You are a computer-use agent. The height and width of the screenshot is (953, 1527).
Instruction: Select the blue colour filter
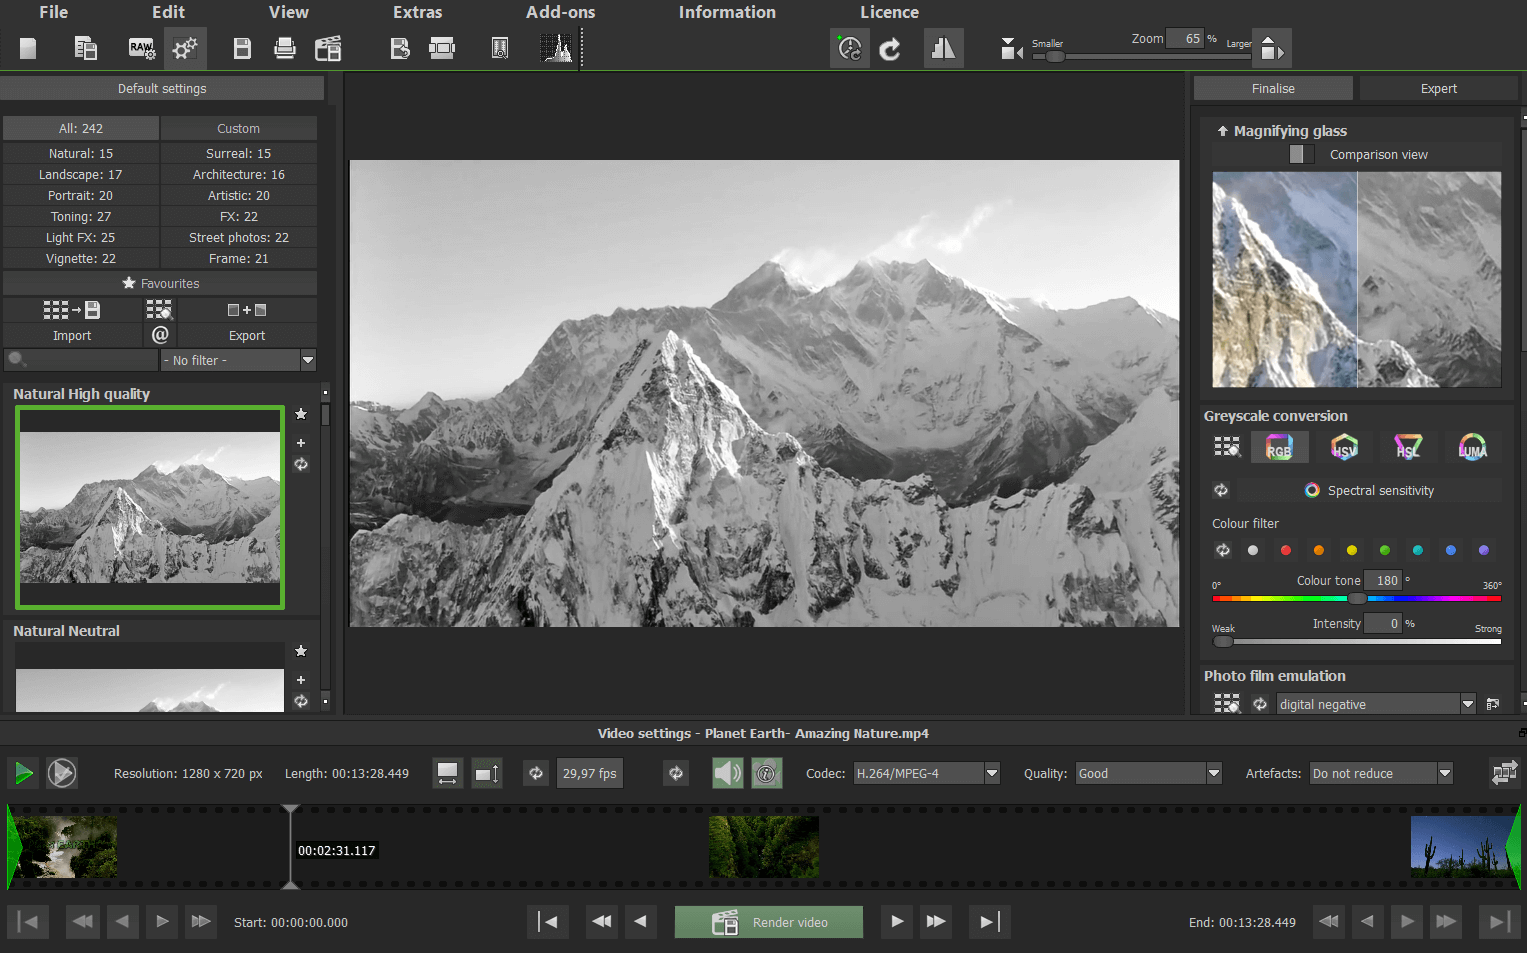pyautogui.click(x=1451, y=550)
